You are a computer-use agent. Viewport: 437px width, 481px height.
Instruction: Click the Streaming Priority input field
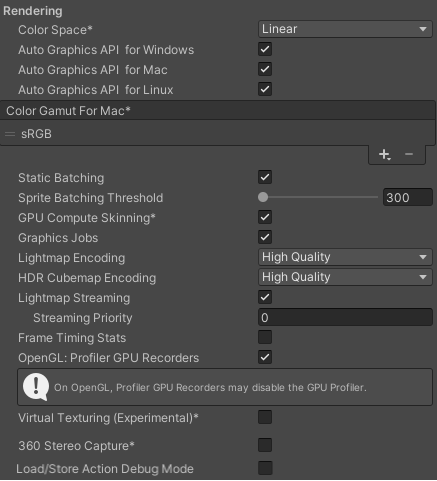[345, 317]
